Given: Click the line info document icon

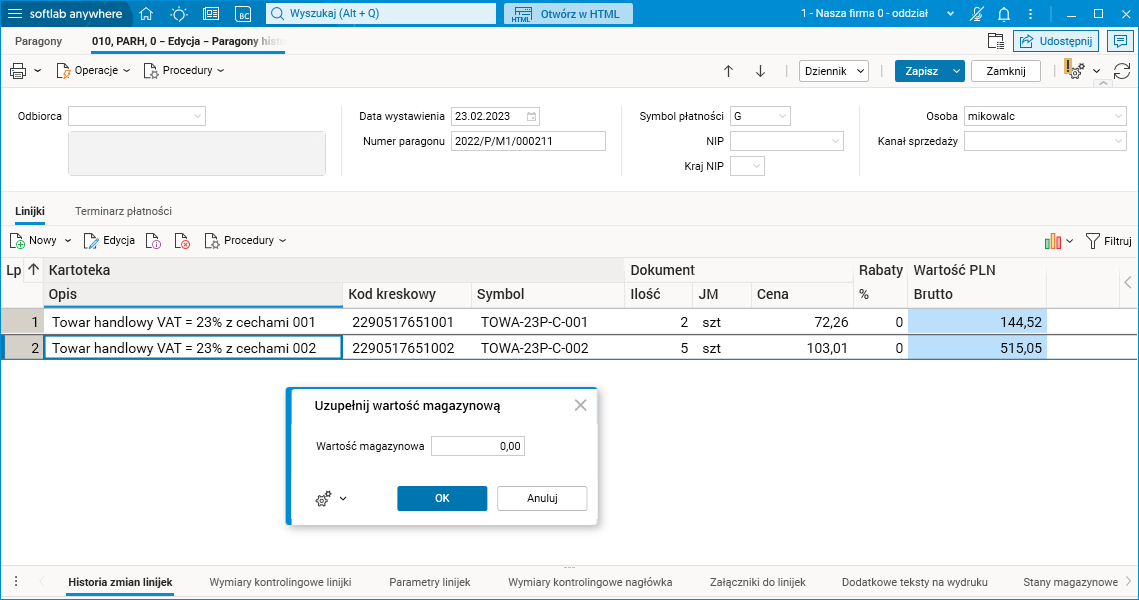Looking at the screenshot, I should coord(153,240).
